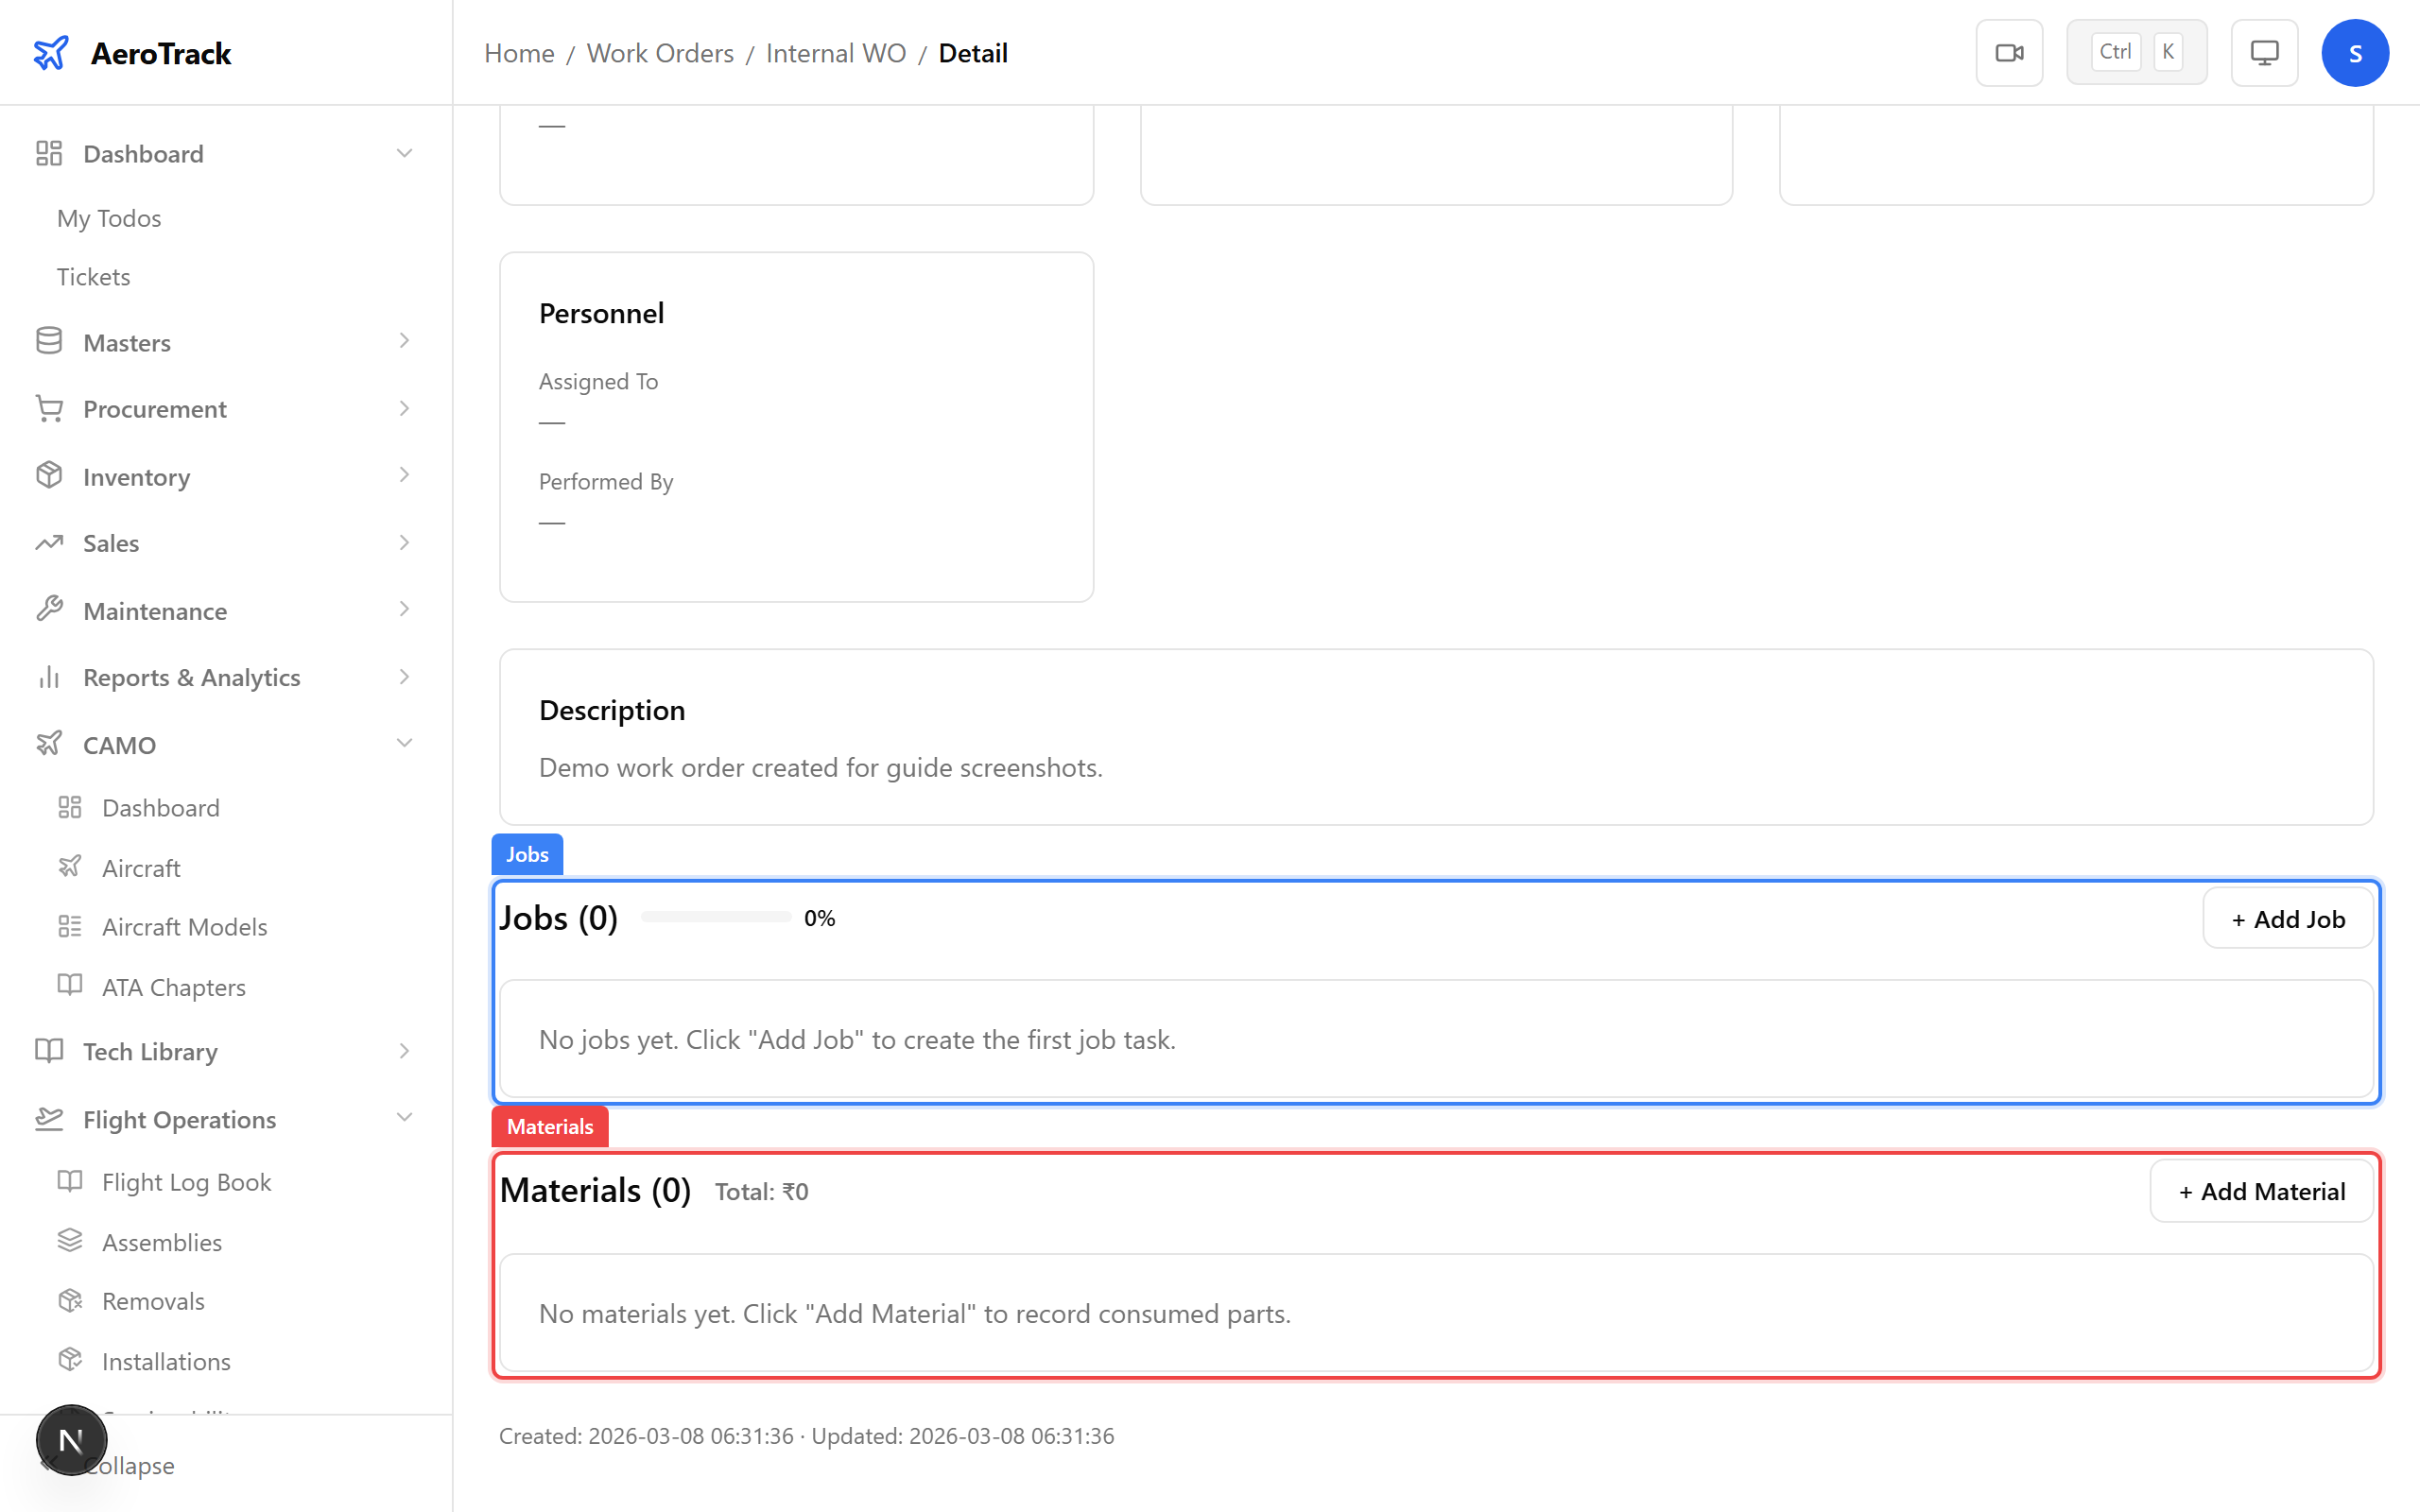Go to Work Orders in breadcrumb
This screenshot has height=1512, width=2420.
point(660,53)
